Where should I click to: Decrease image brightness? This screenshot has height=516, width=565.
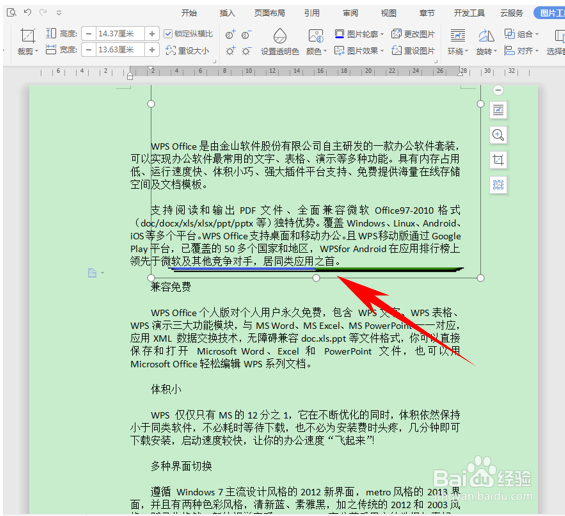(246, 50)
